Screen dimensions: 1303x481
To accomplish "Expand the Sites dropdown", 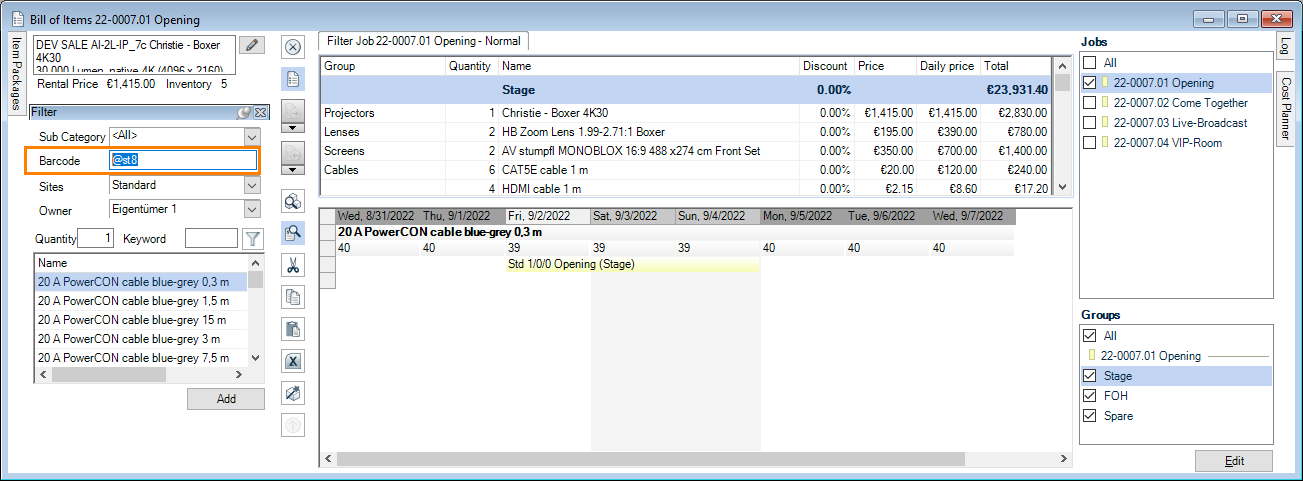I will [252, 186].
